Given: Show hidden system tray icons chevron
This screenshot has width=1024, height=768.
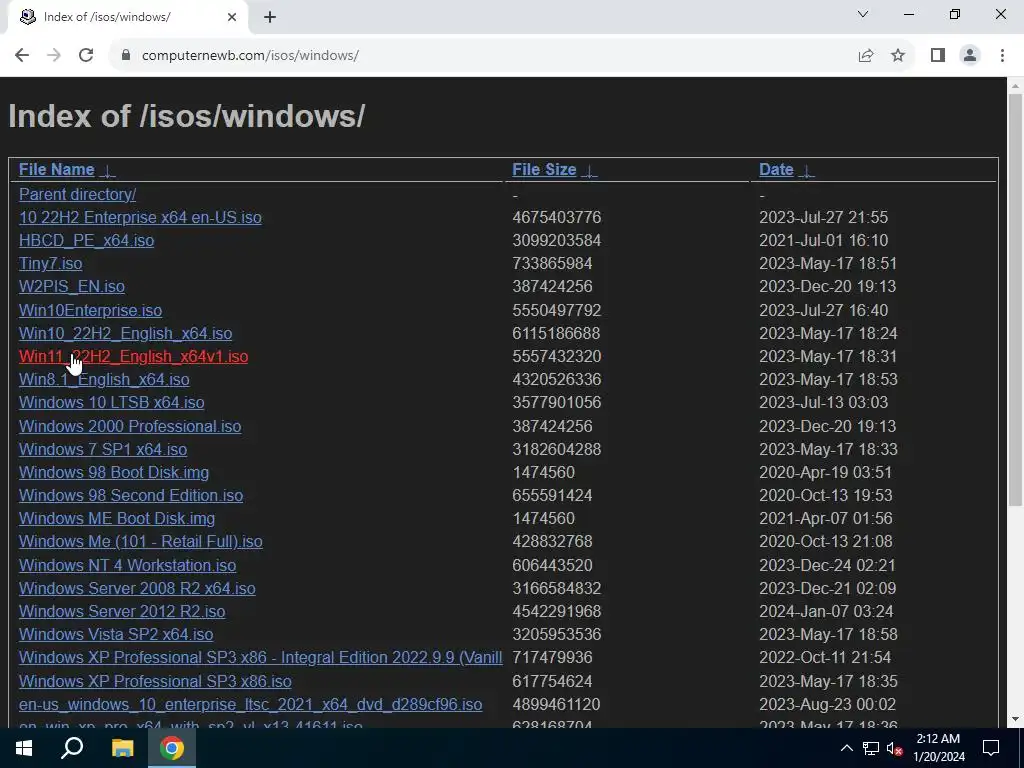Looking at the screenshot, I should click(846, 748).
